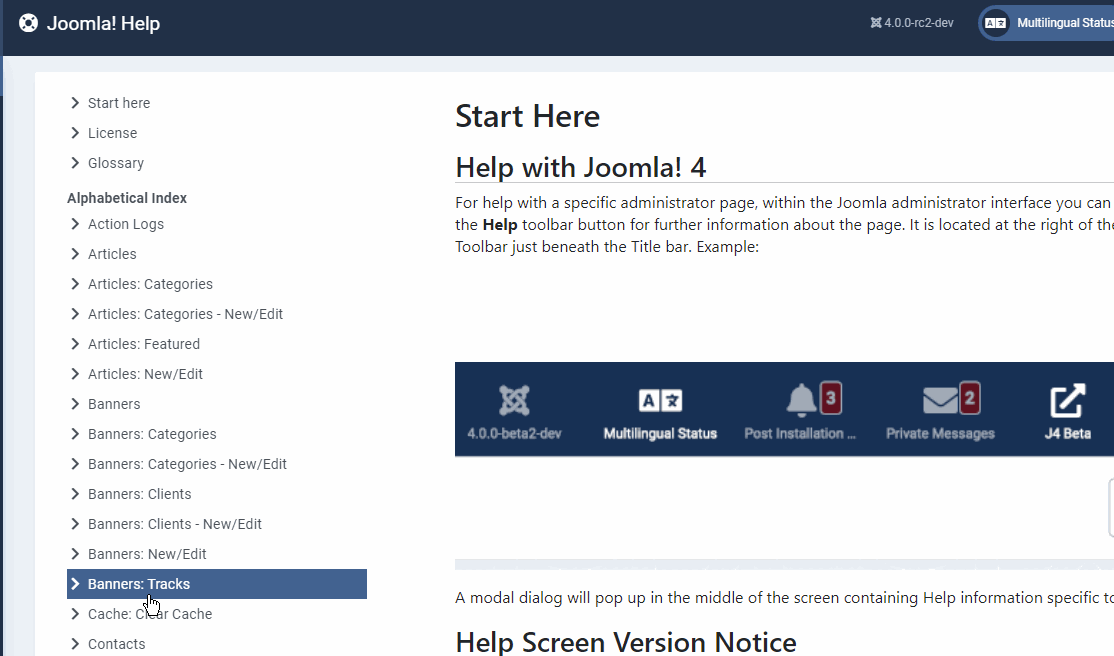
Task: Select Banners: Categories in the index
Action: [152, 434]
